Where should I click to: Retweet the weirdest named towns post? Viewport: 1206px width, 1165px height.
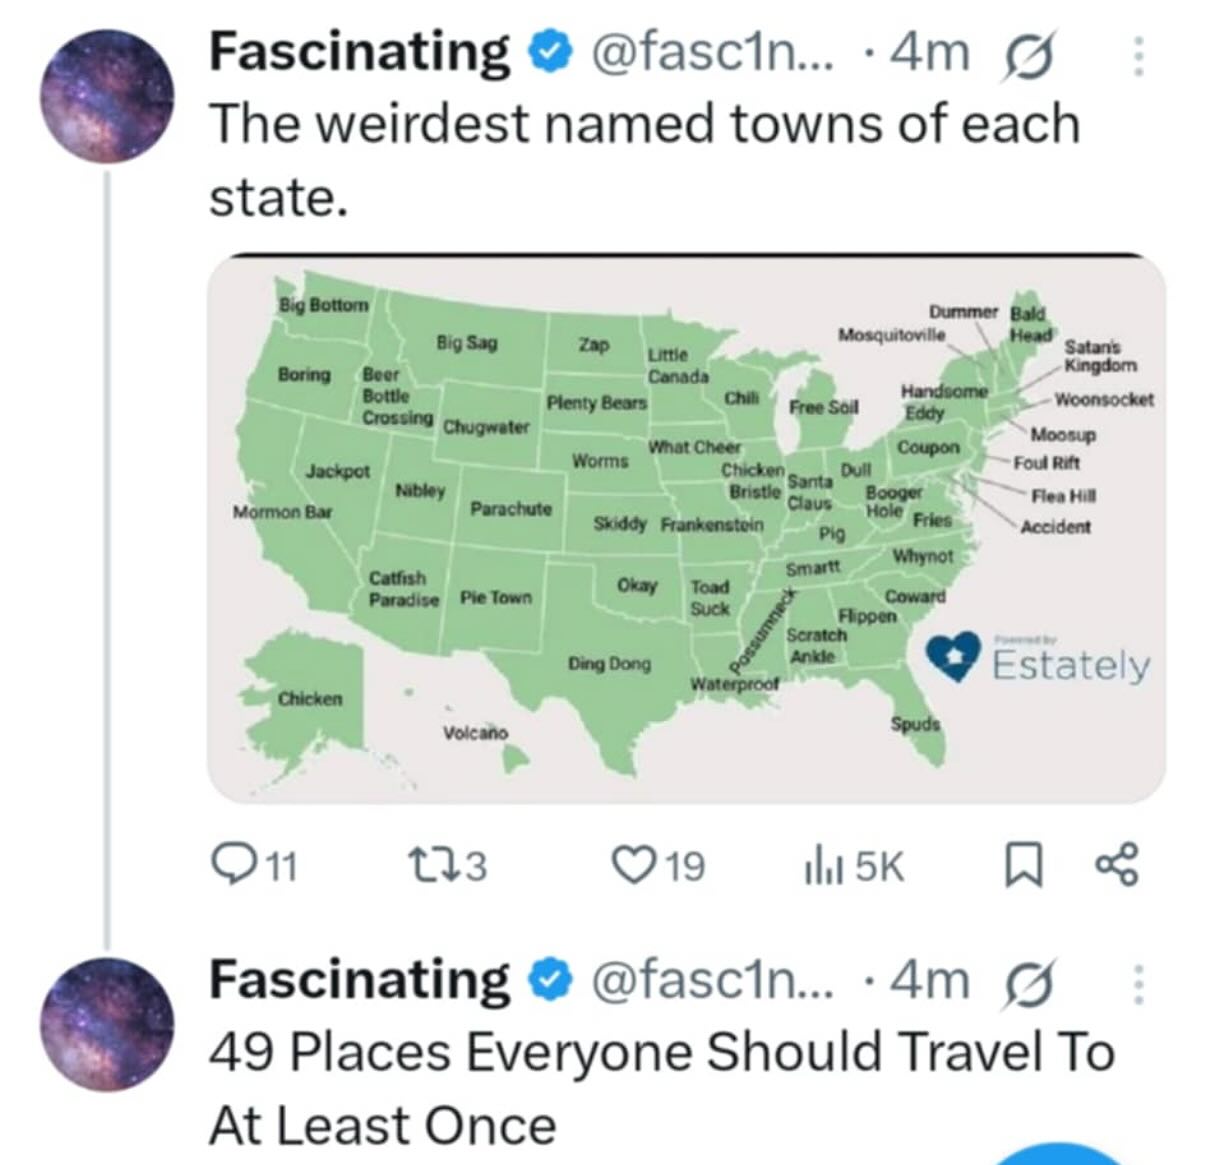[449, 865]
